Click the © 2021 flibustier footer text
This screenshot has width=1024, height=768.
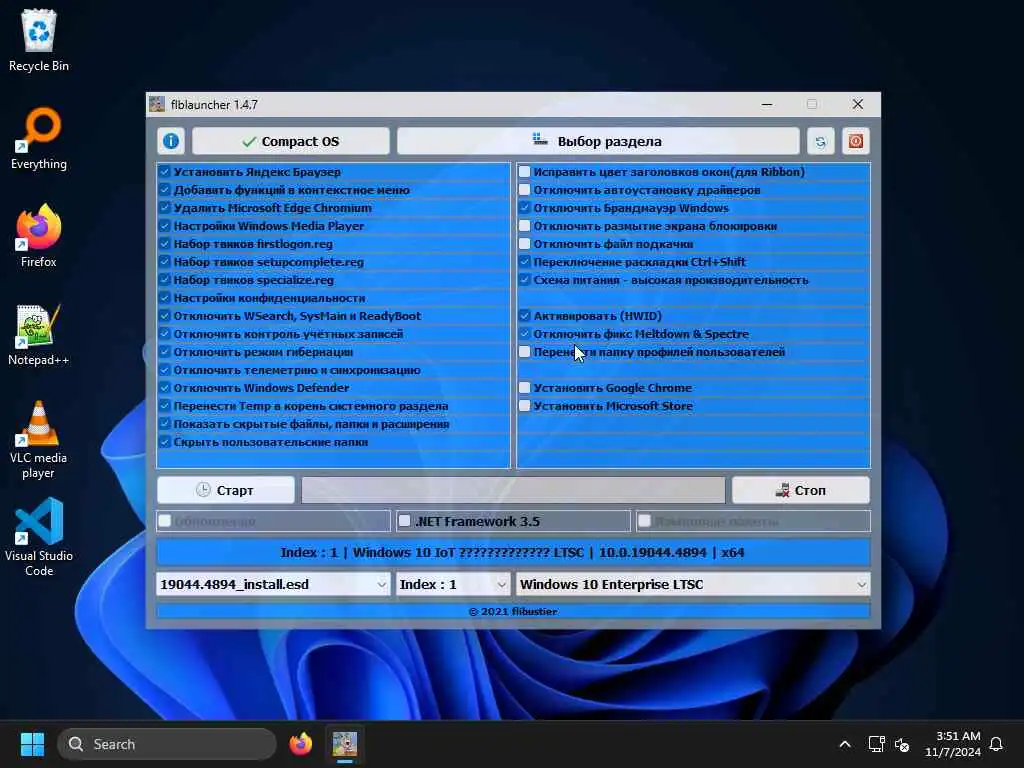[x=513, y=611]
